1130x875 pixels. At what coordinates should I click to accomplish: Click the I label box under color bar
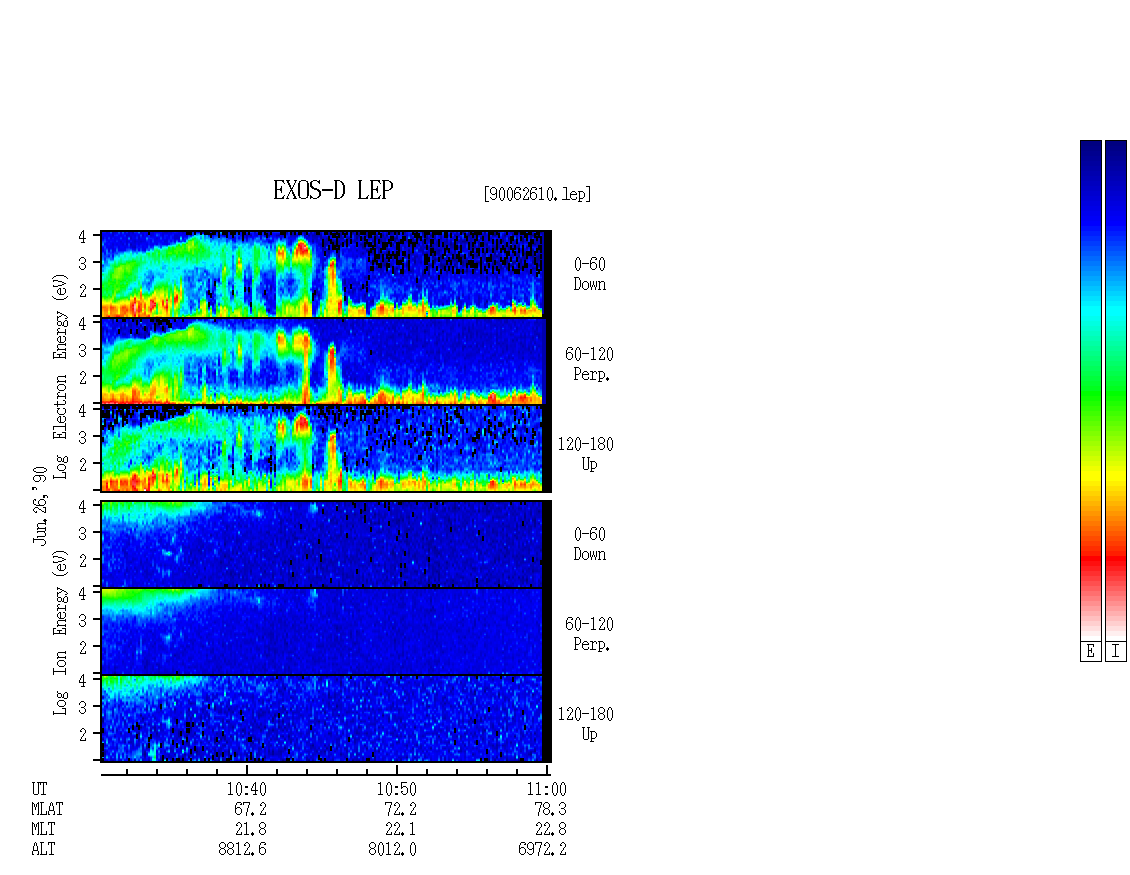[x=1116, y=652]
